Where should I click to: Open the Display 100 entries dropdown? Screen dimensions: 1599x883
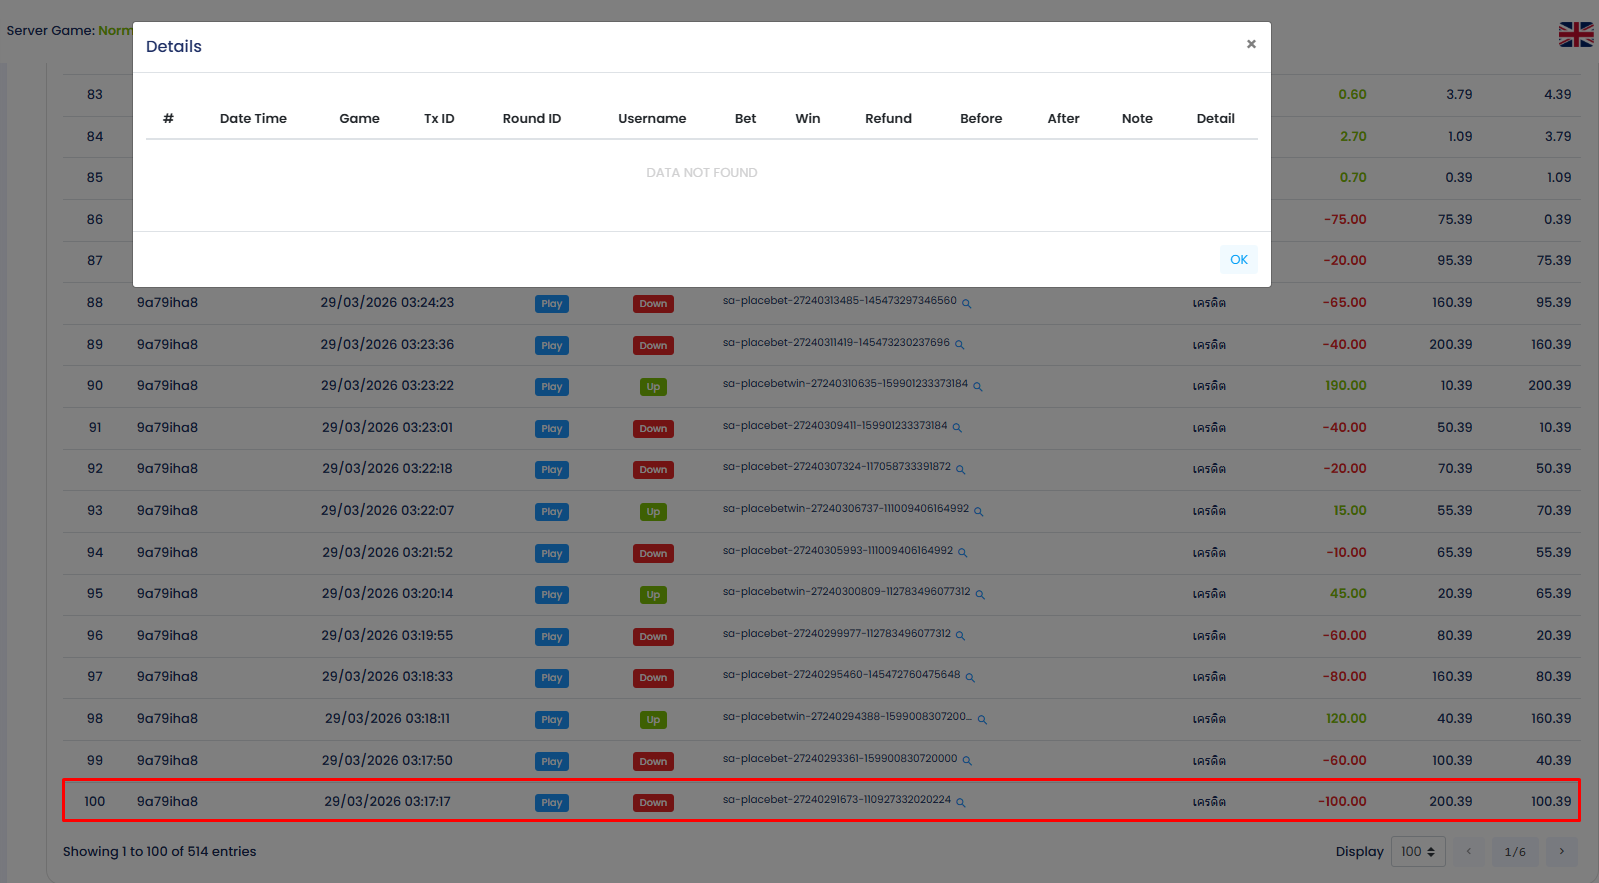pyautogui.click(x=1417, y=852)
